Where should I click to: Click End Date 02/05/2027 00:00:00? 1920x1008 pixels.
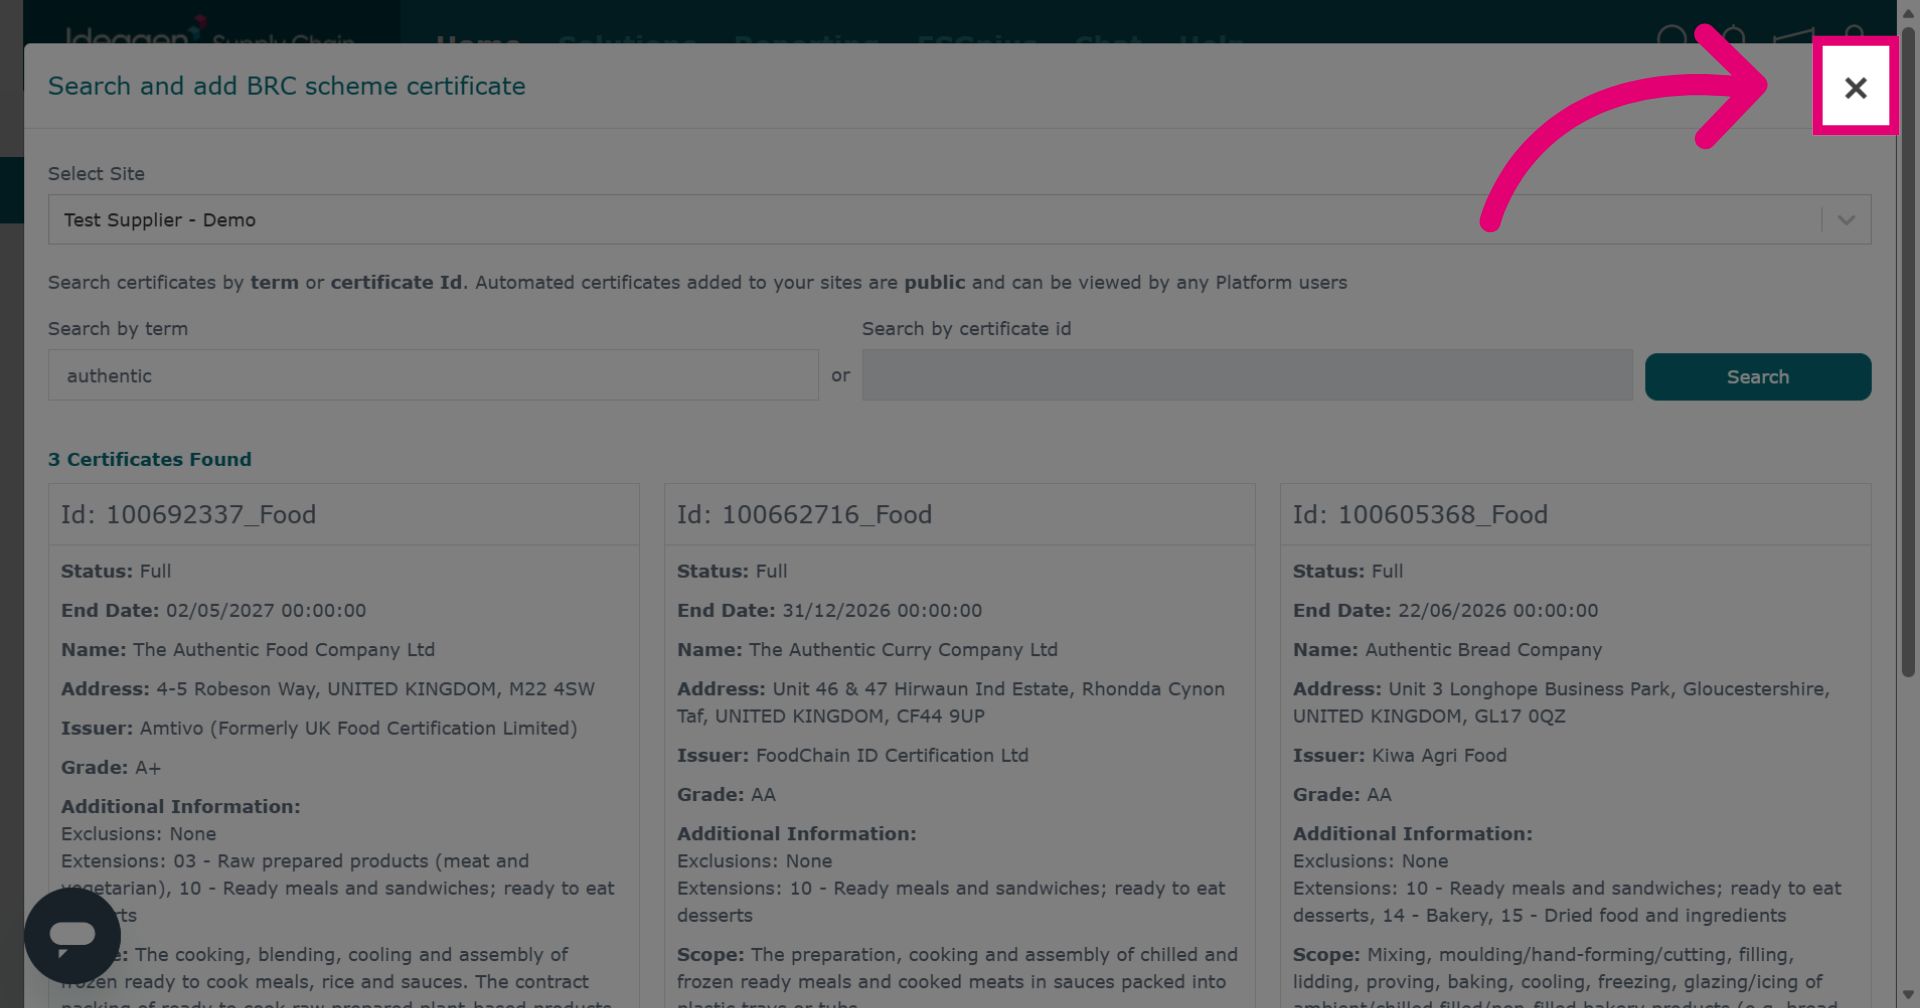(213, 611)
